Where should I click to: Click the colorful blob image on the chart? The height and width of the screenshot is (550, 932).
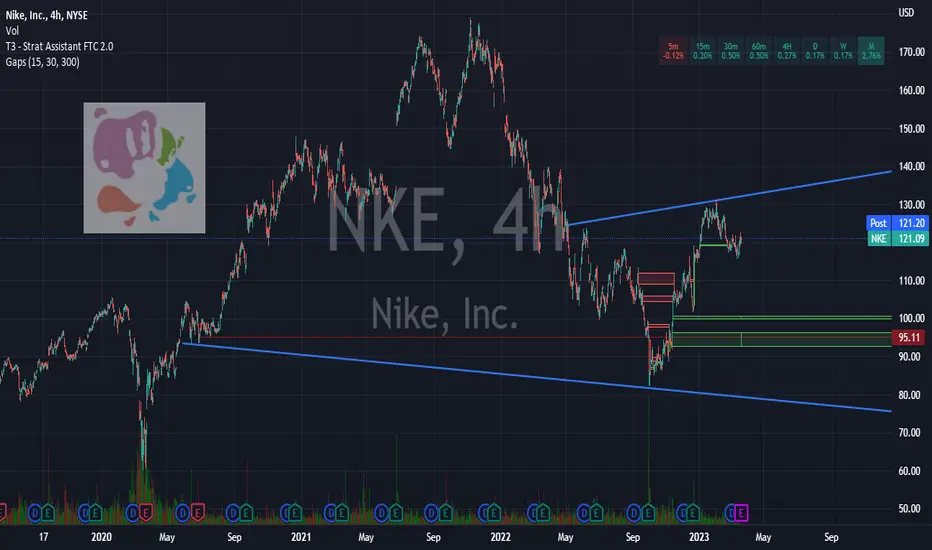(144, 168)
